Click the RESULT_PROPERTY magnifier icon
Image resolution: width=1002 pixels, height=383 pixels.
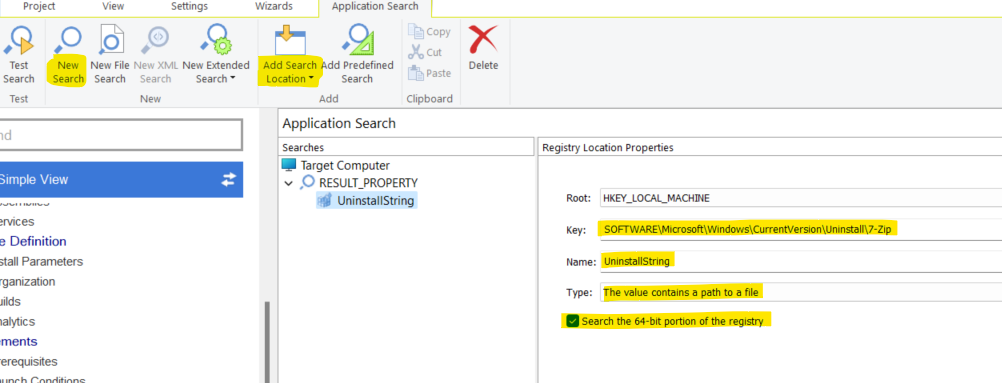coord(308,183)
